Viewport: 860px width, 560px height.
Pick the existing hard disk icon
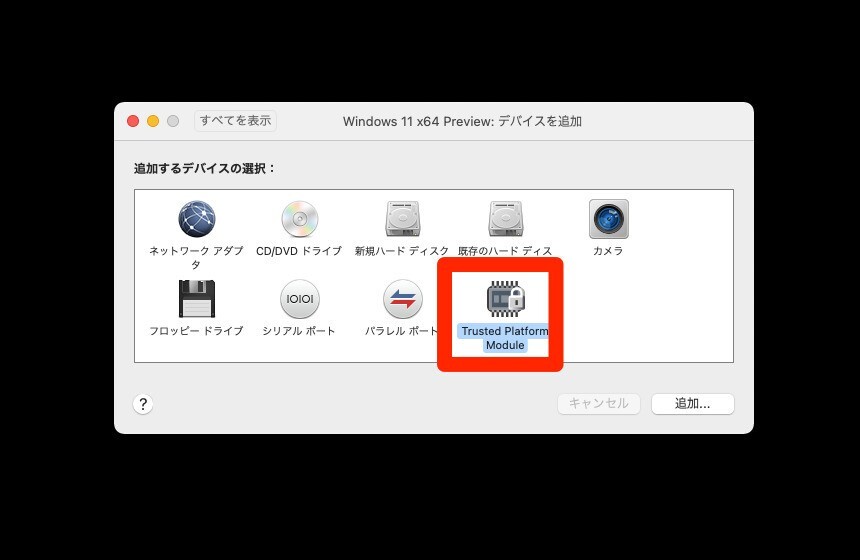tap(505, 219)
